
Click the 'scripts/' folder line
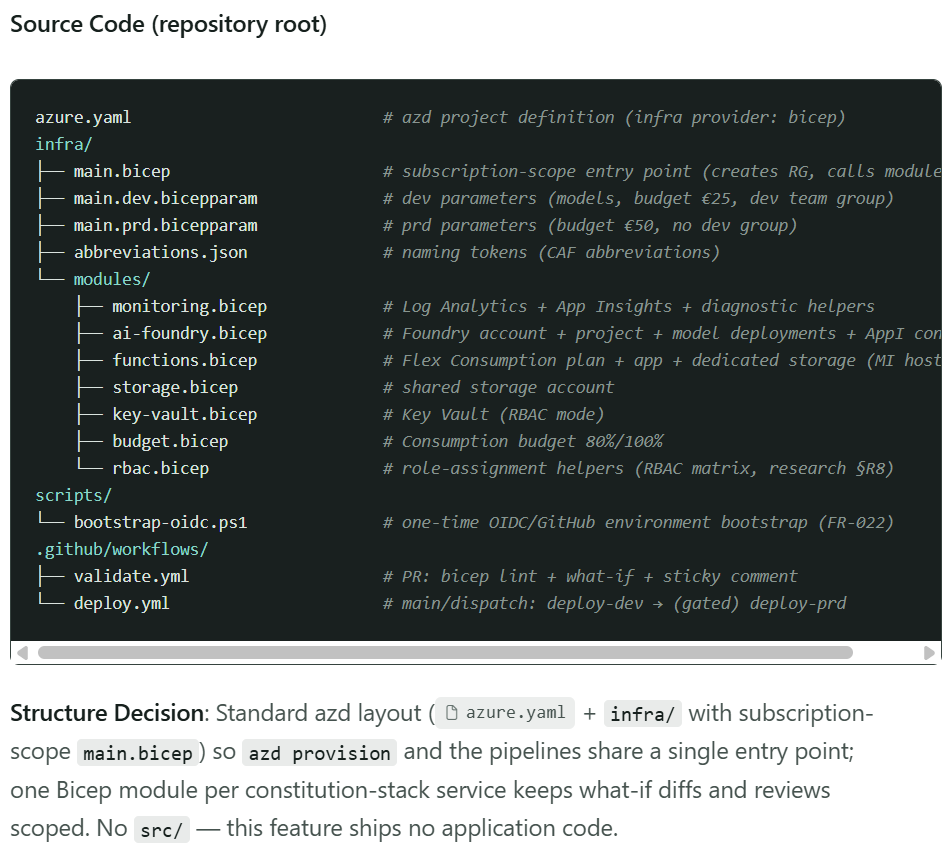pyautogui.click(x=73, y=495)
